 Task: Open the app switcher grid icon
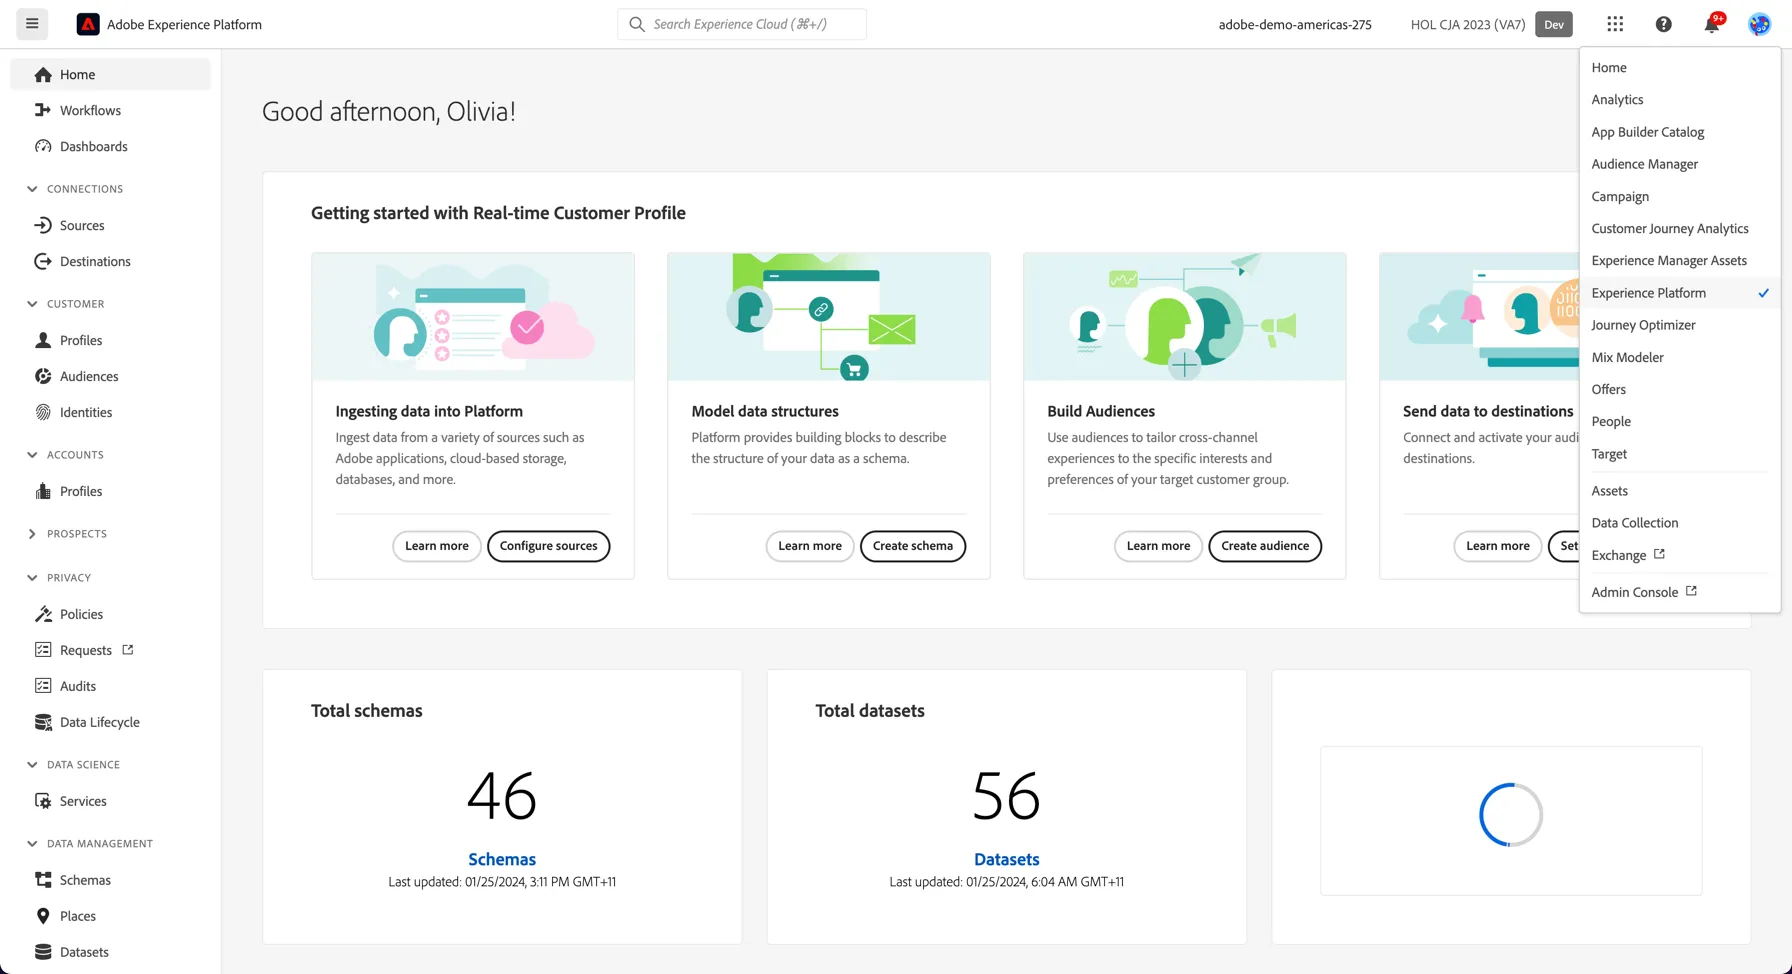click(1615, 24)
